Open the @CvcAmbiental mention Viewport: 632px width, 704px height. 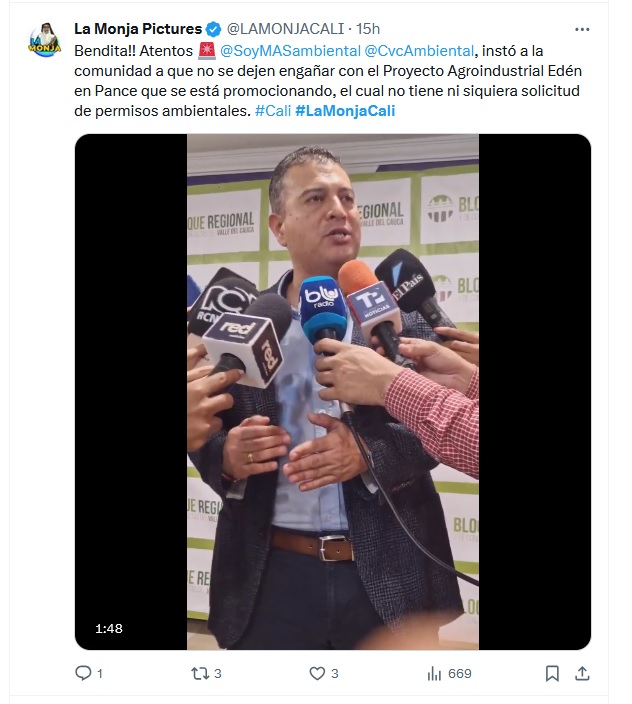point(419,51)
